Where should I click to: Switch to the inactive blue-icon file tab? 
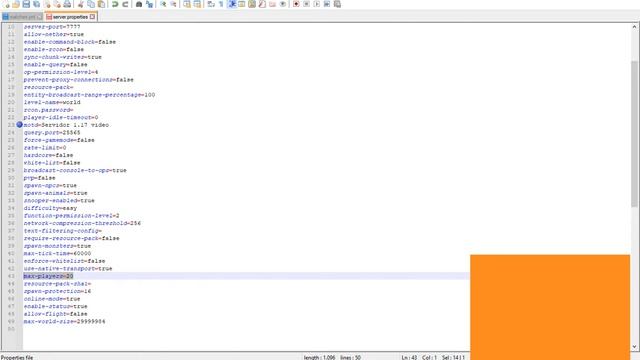coord(22,17)
